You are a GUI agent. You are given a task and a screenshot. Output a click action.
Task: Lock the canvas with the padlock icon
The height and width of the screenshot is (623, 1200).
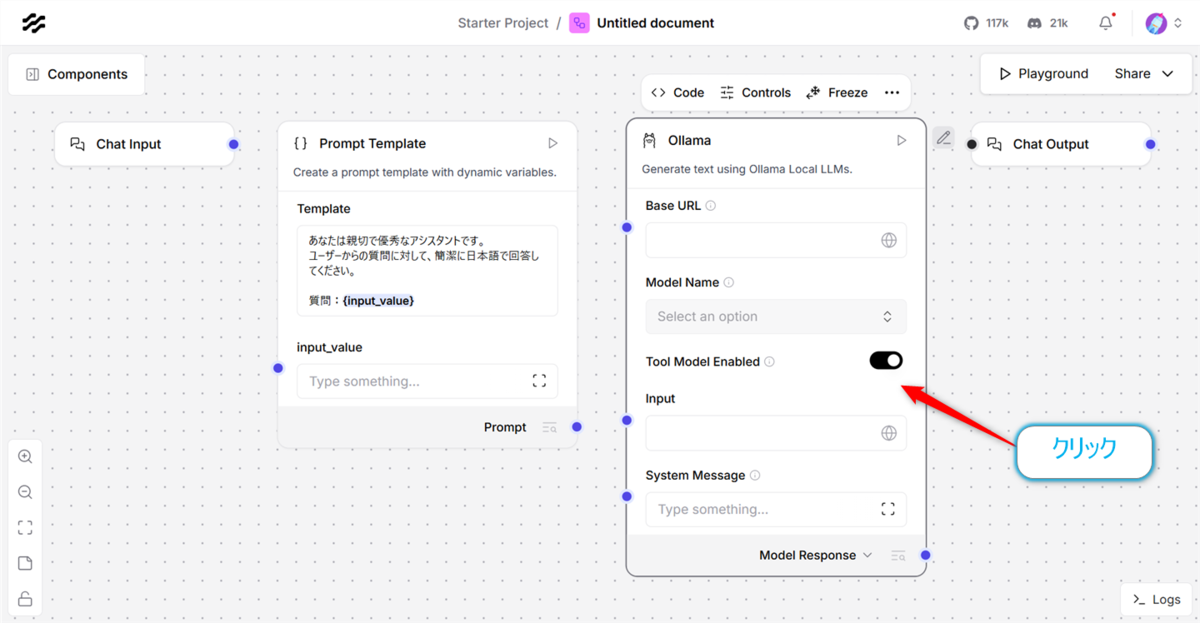[x=25, y=599]
